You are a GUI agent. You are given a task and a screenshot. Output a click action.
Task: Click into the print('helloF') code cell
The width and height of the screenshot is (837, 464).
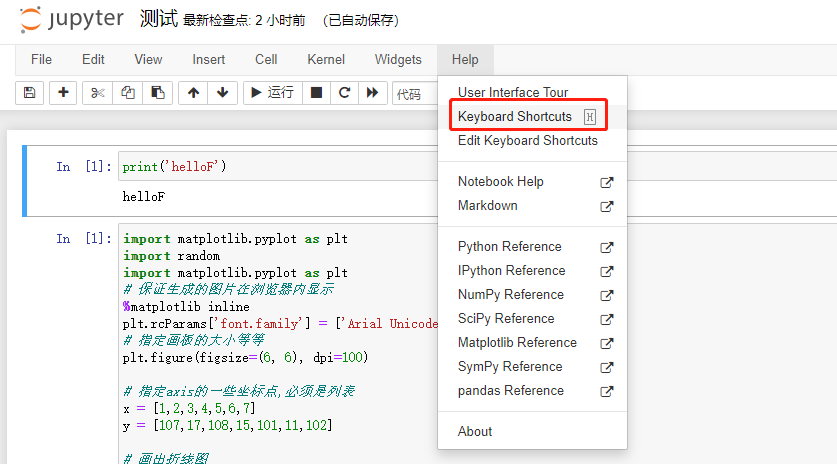click(278, 166)
